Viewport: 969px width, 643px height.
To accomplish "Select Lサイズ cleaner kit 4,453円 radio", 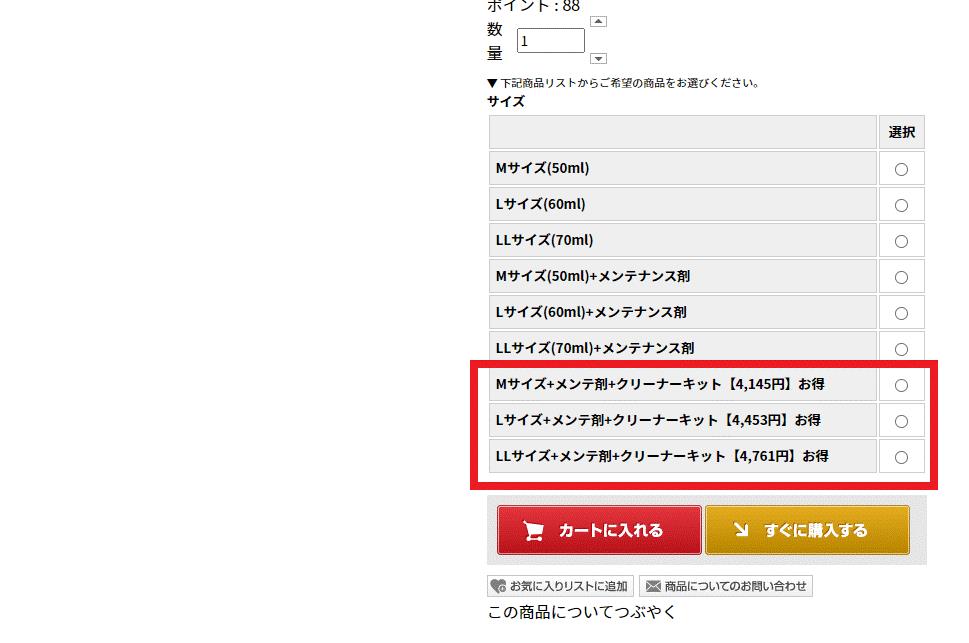I will (901, 421).
